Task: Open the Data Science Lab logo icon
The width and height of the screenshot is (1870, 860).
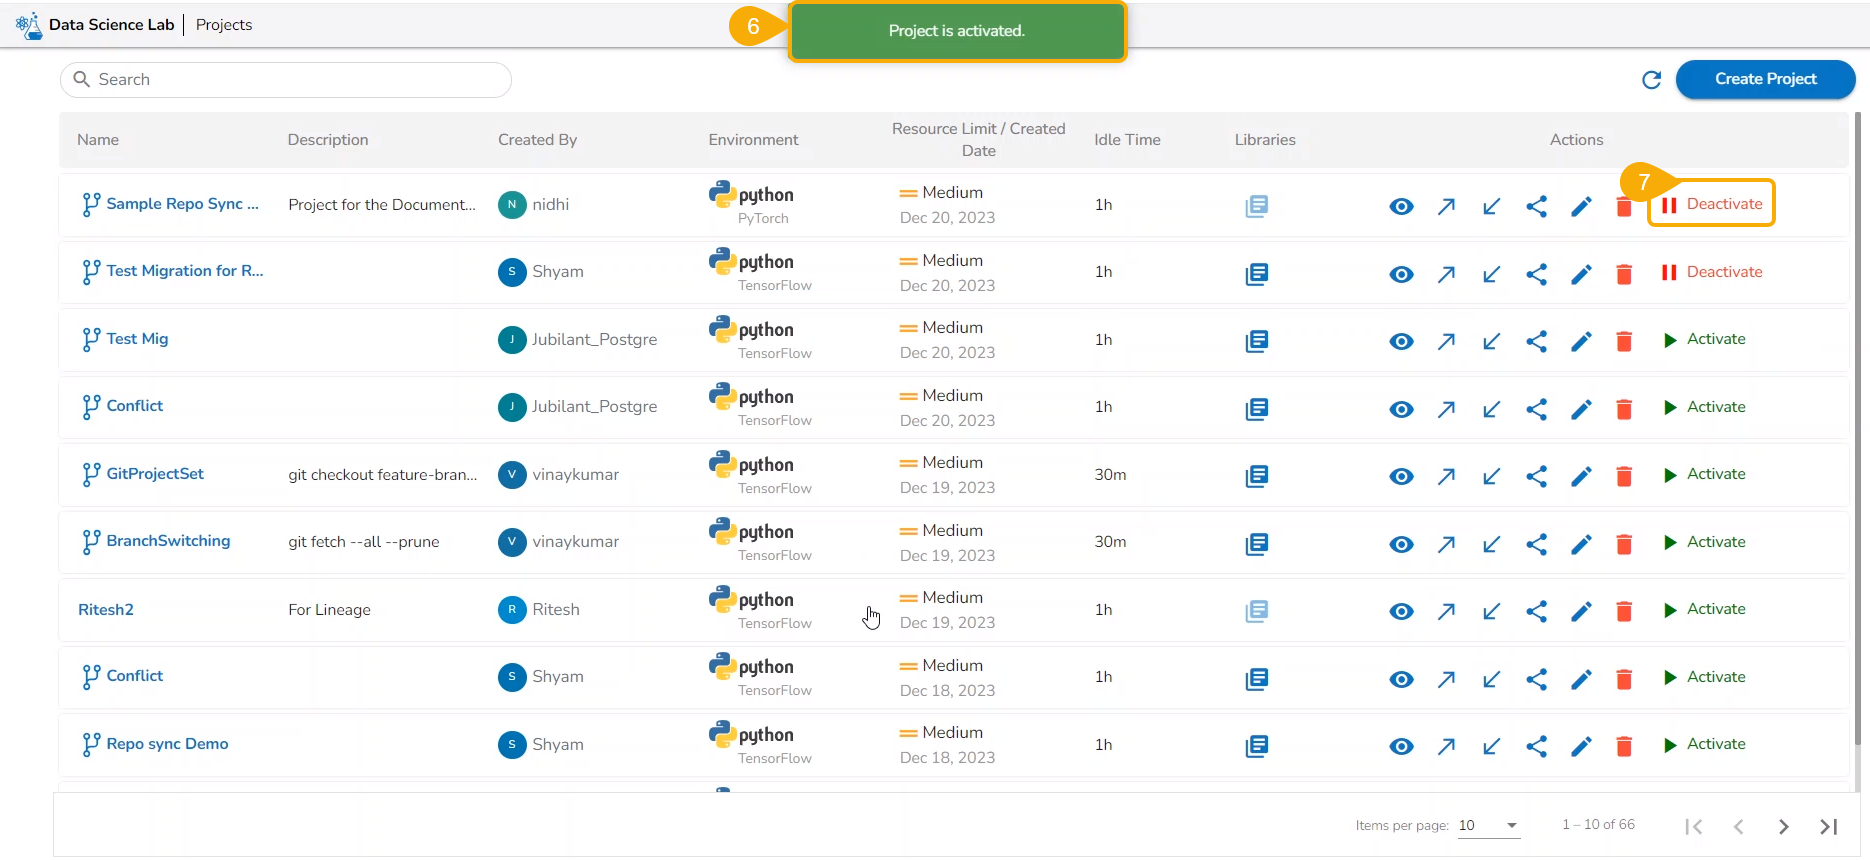Action: (29, 25)
